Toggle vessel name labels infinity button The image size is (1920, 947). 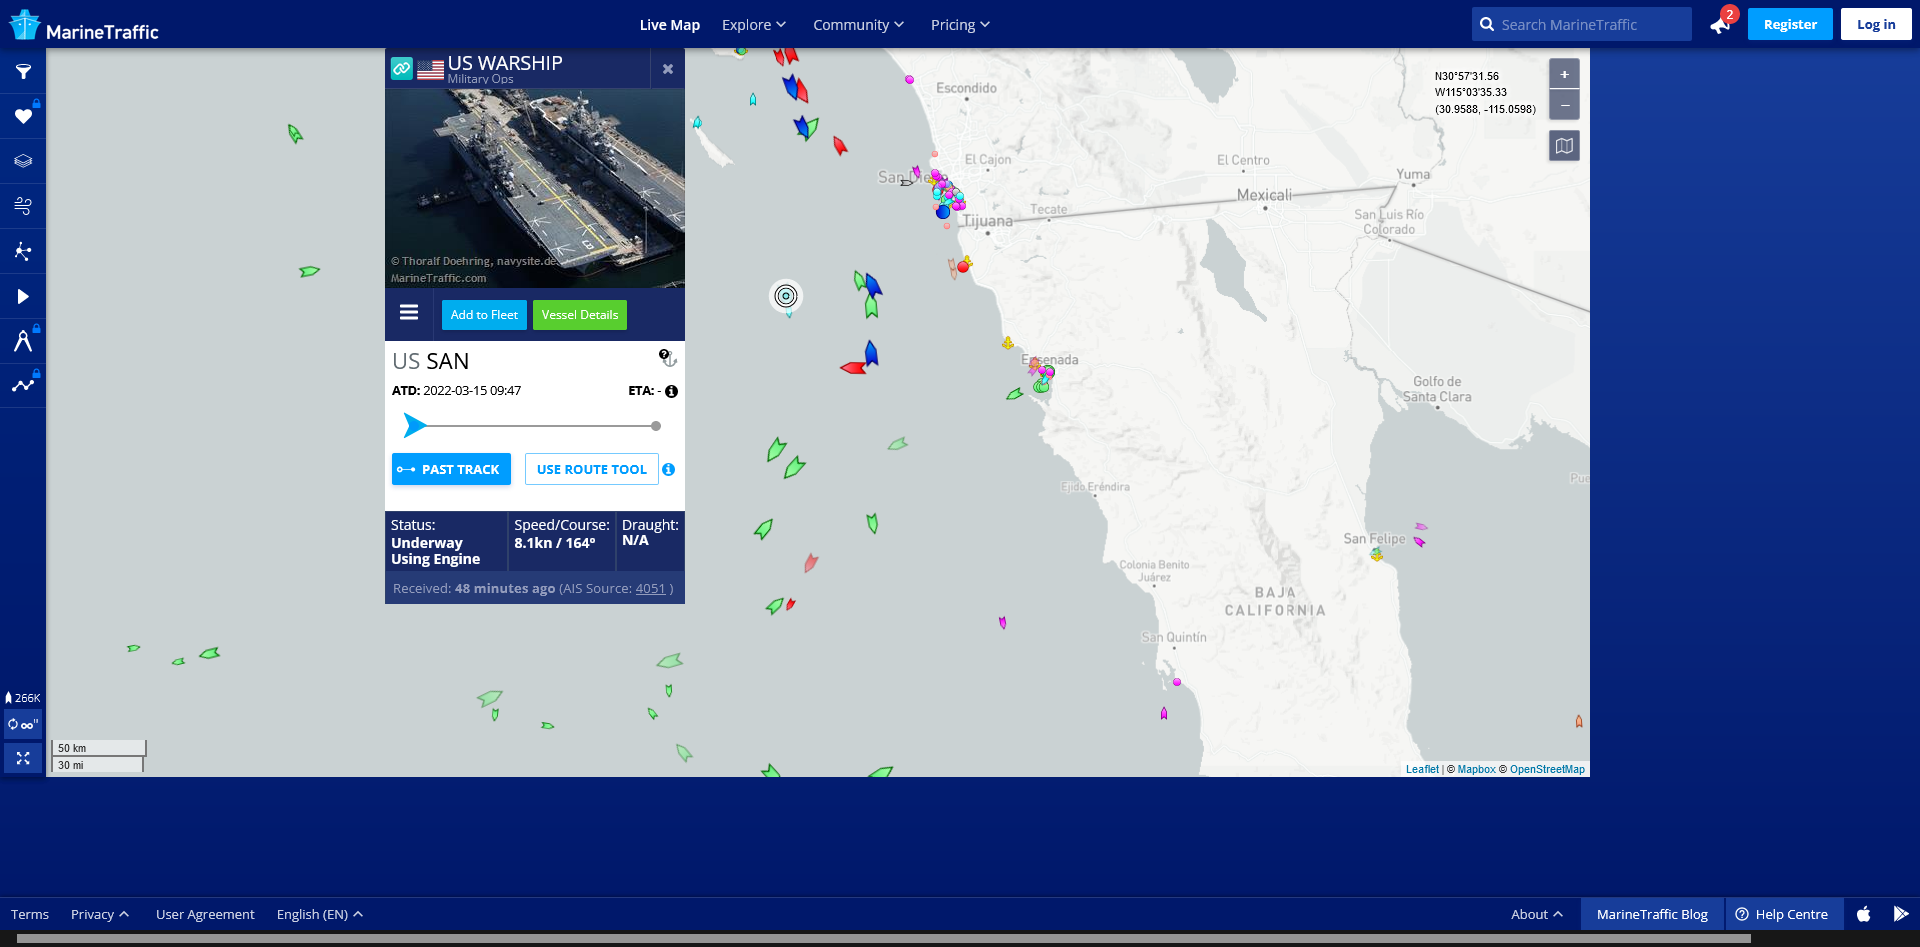click(x=23, y=724)
